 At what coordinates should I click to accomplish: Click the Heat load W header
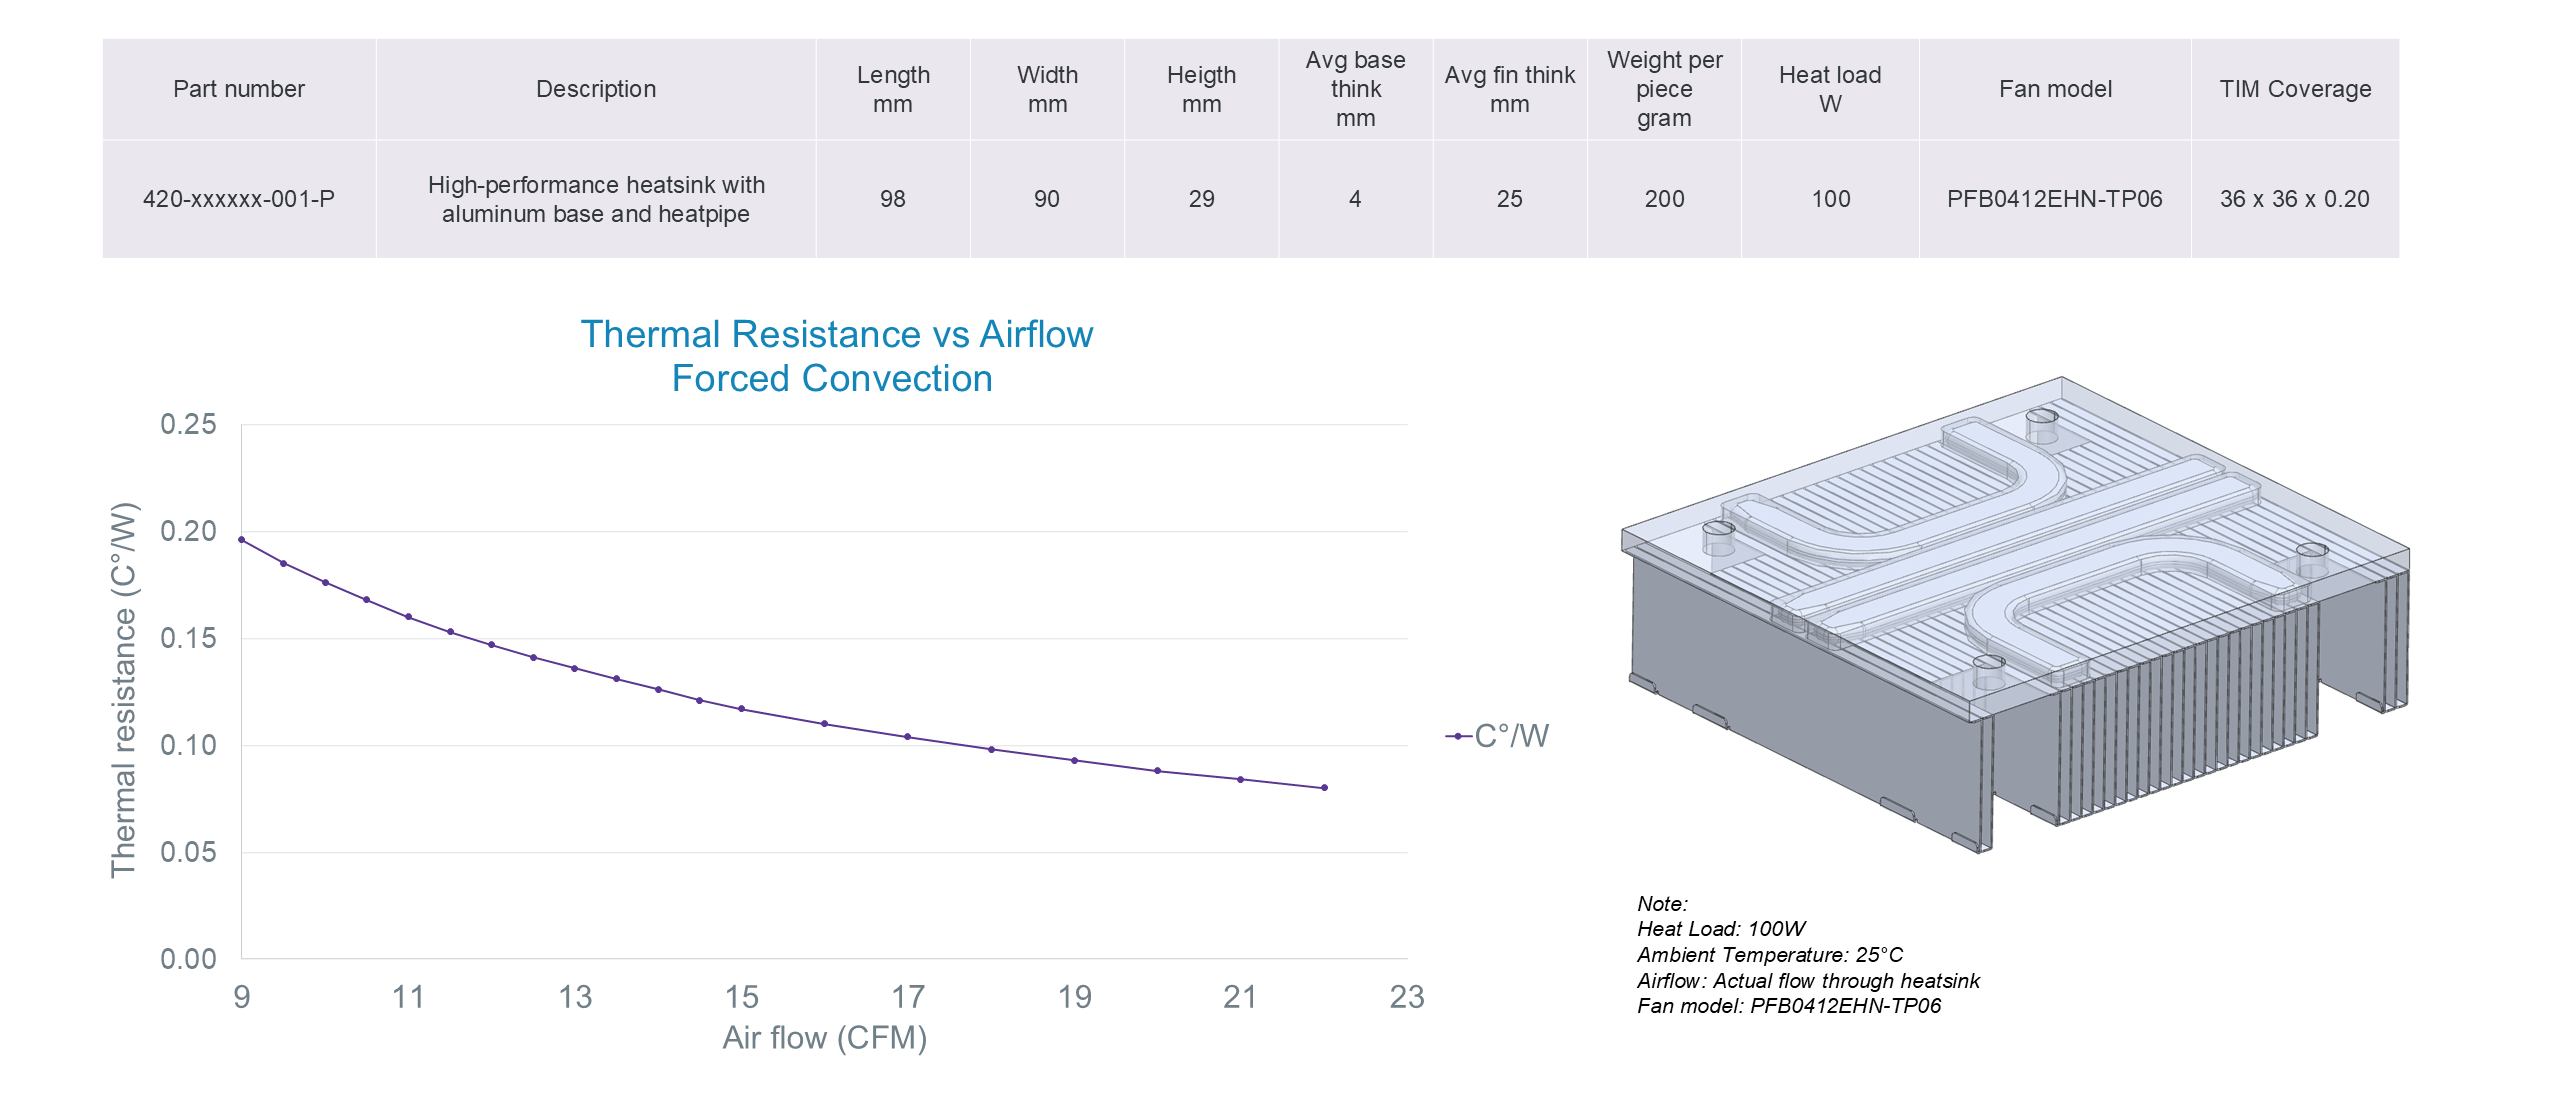(x=1829, y=89)
